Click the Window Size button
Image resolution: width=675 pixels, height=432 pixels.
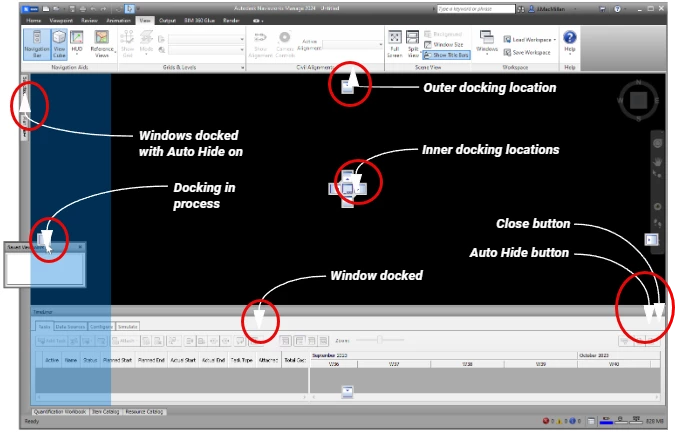(444, 44)
